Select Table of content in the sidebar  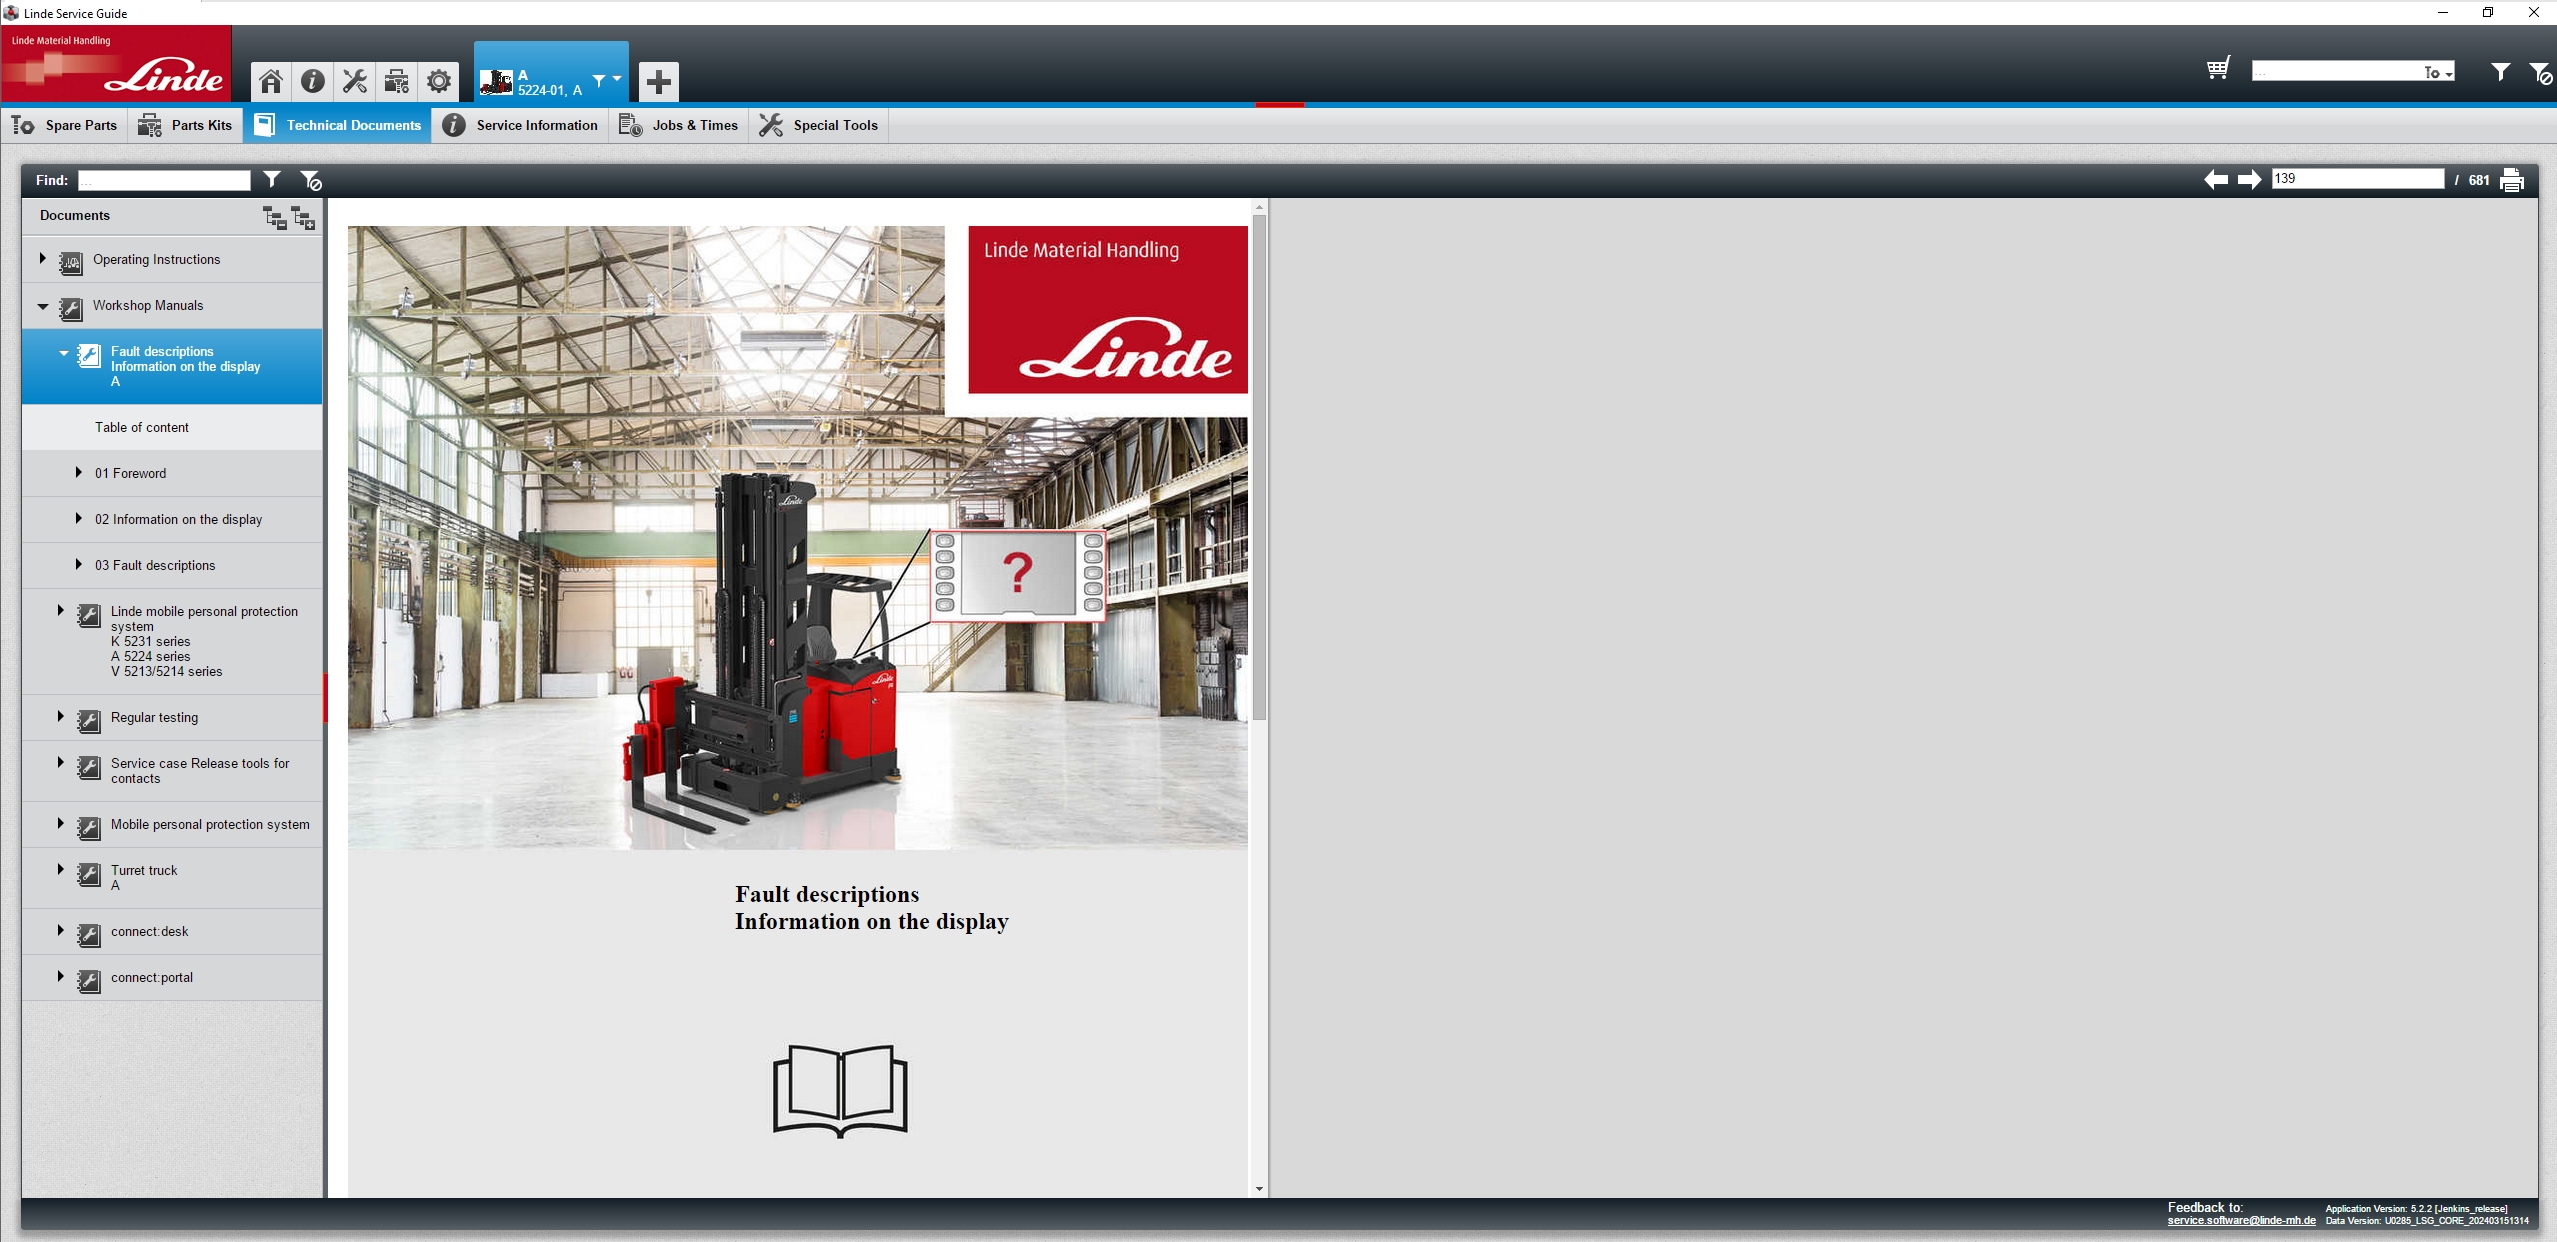tap(141, 427)
